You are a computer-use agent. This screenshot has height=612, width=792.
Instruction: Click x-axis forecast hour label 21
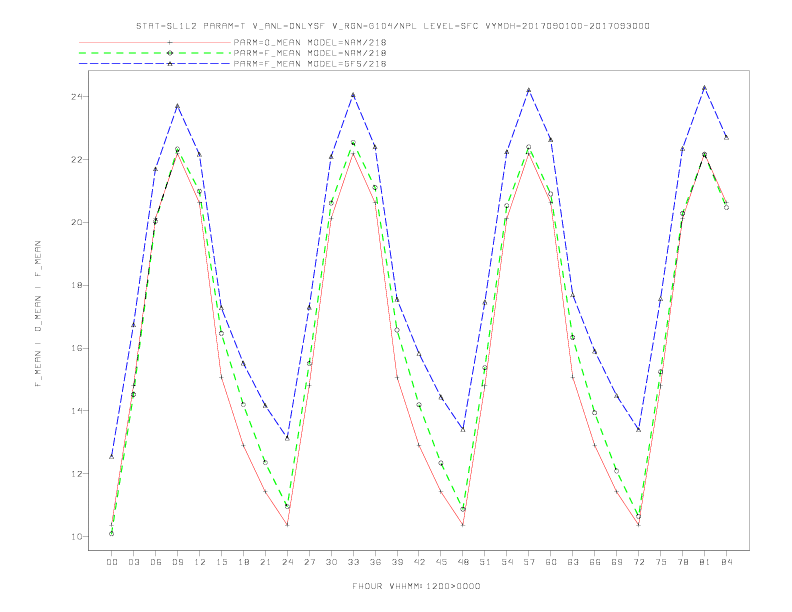point(265,562)
